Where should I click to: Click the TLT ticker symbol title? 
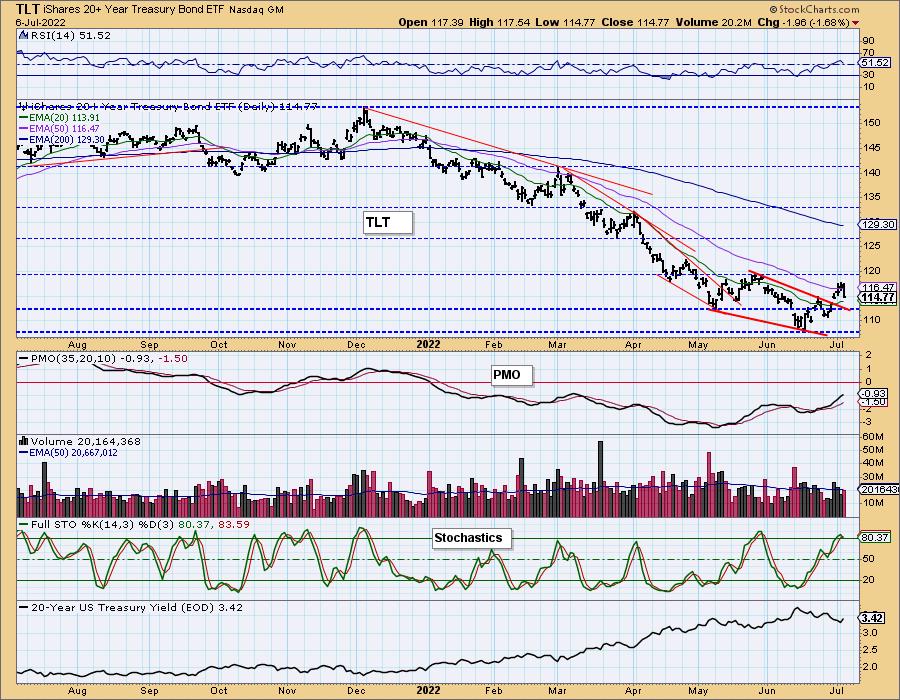(x=28, y=9)
